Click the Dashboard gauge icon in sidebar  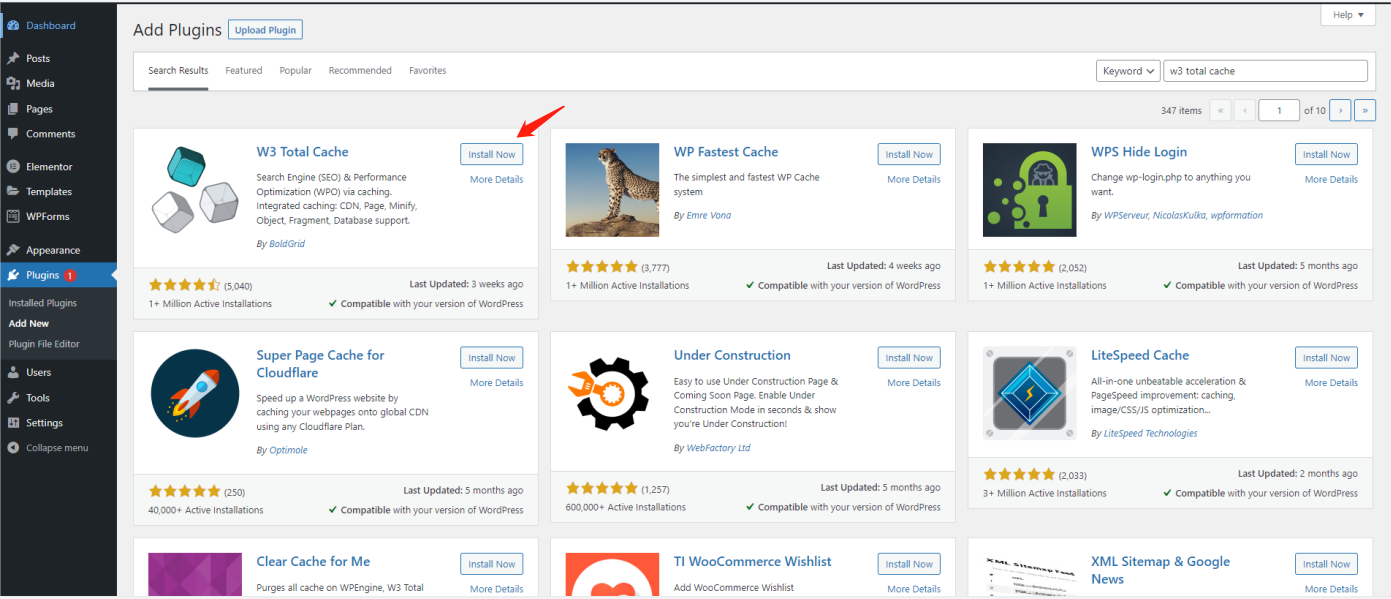[13, 25]
